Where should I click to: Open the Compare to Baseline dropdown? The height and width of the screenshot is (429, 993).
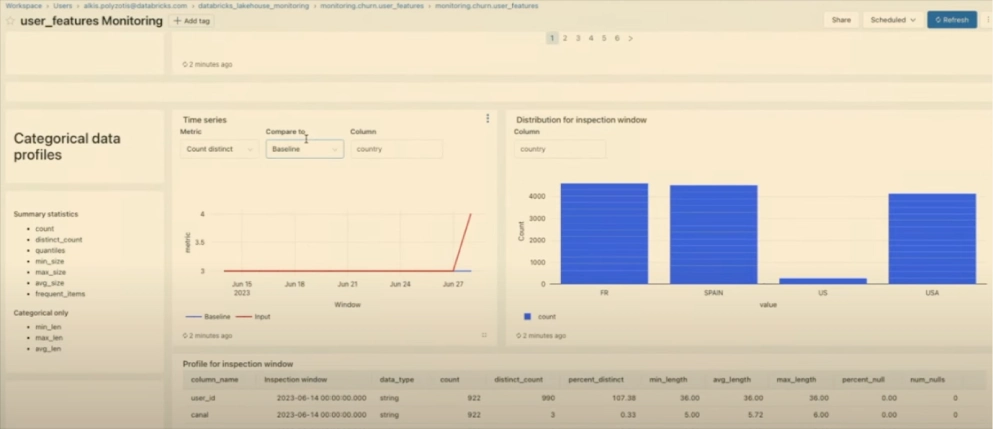305,149
